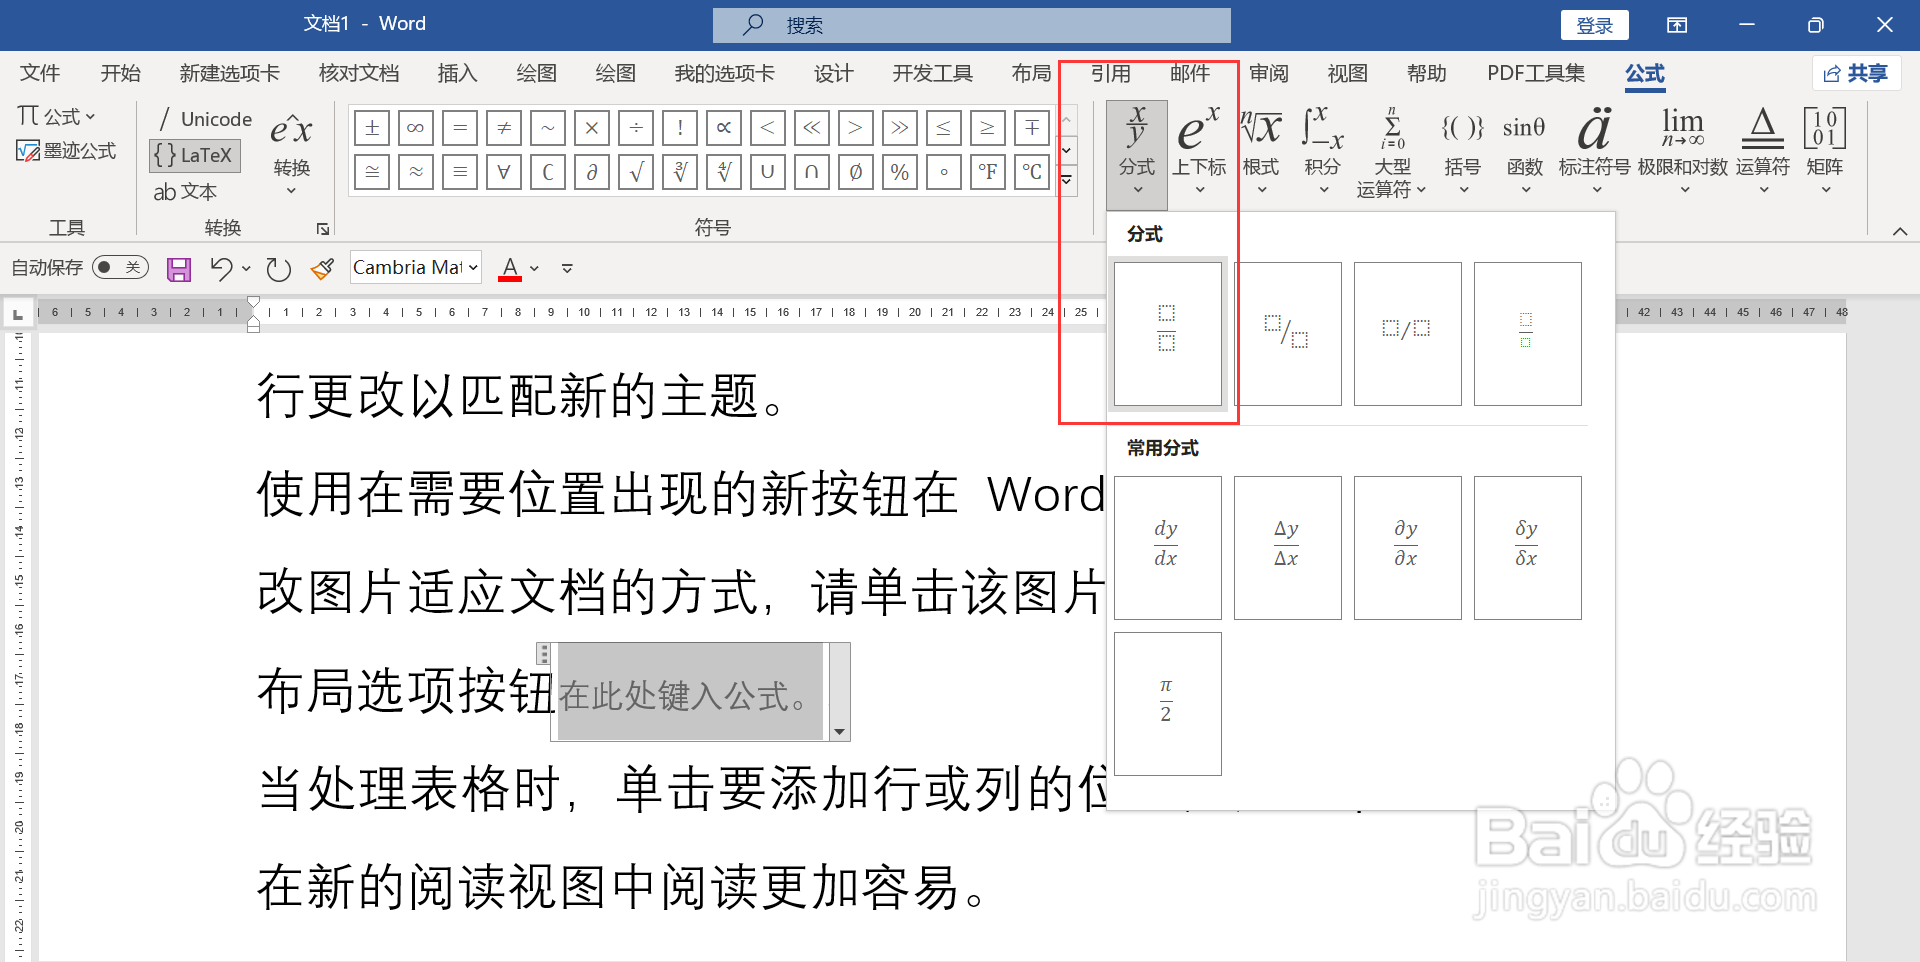The width and height of the screenshot is (1920, 962).
Task: Click the 转换 convert equation button
Action: coord(291,153)
